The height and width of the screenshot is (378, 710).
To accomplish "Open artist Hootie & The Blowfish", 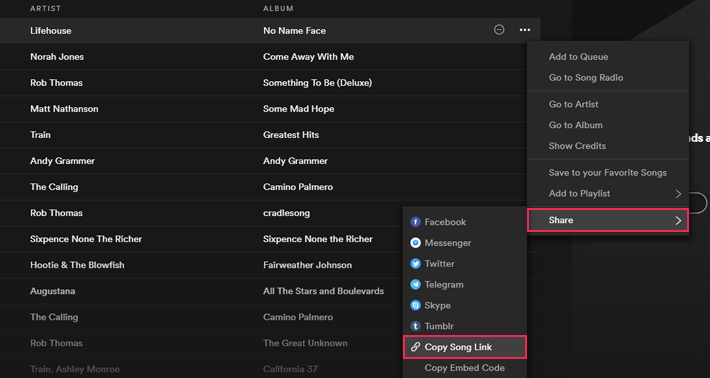I will pos(77,265).
